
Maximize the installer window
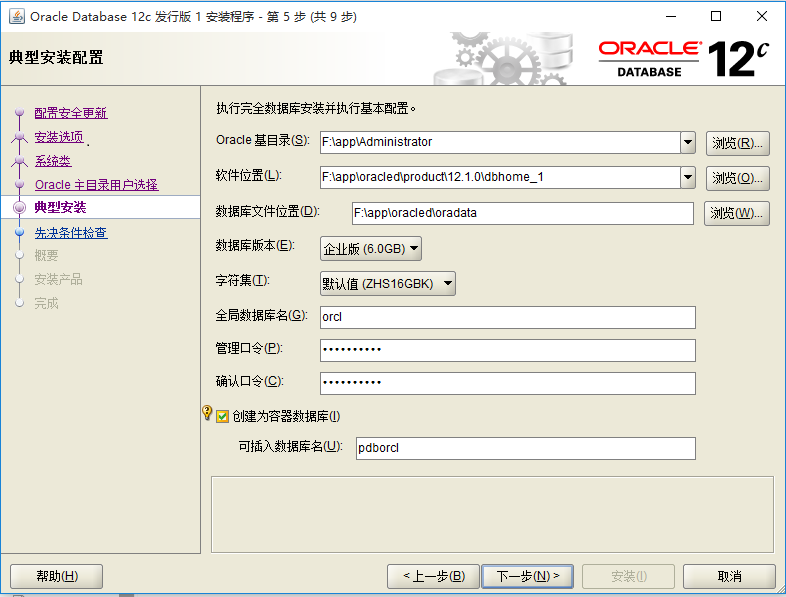pyautogui.click(x=716, y=16)
